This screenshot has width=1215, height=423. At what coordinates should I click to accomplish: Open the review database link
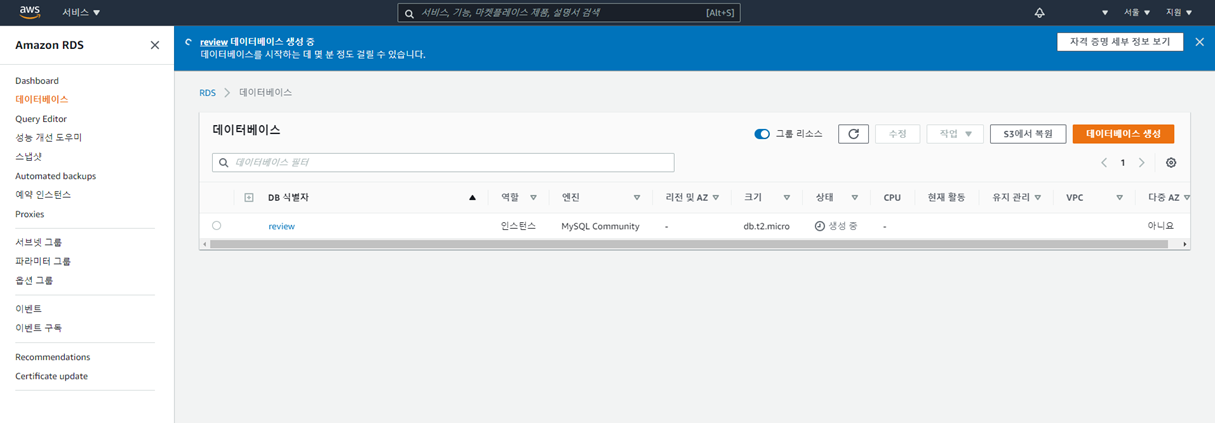pos(281,226)
